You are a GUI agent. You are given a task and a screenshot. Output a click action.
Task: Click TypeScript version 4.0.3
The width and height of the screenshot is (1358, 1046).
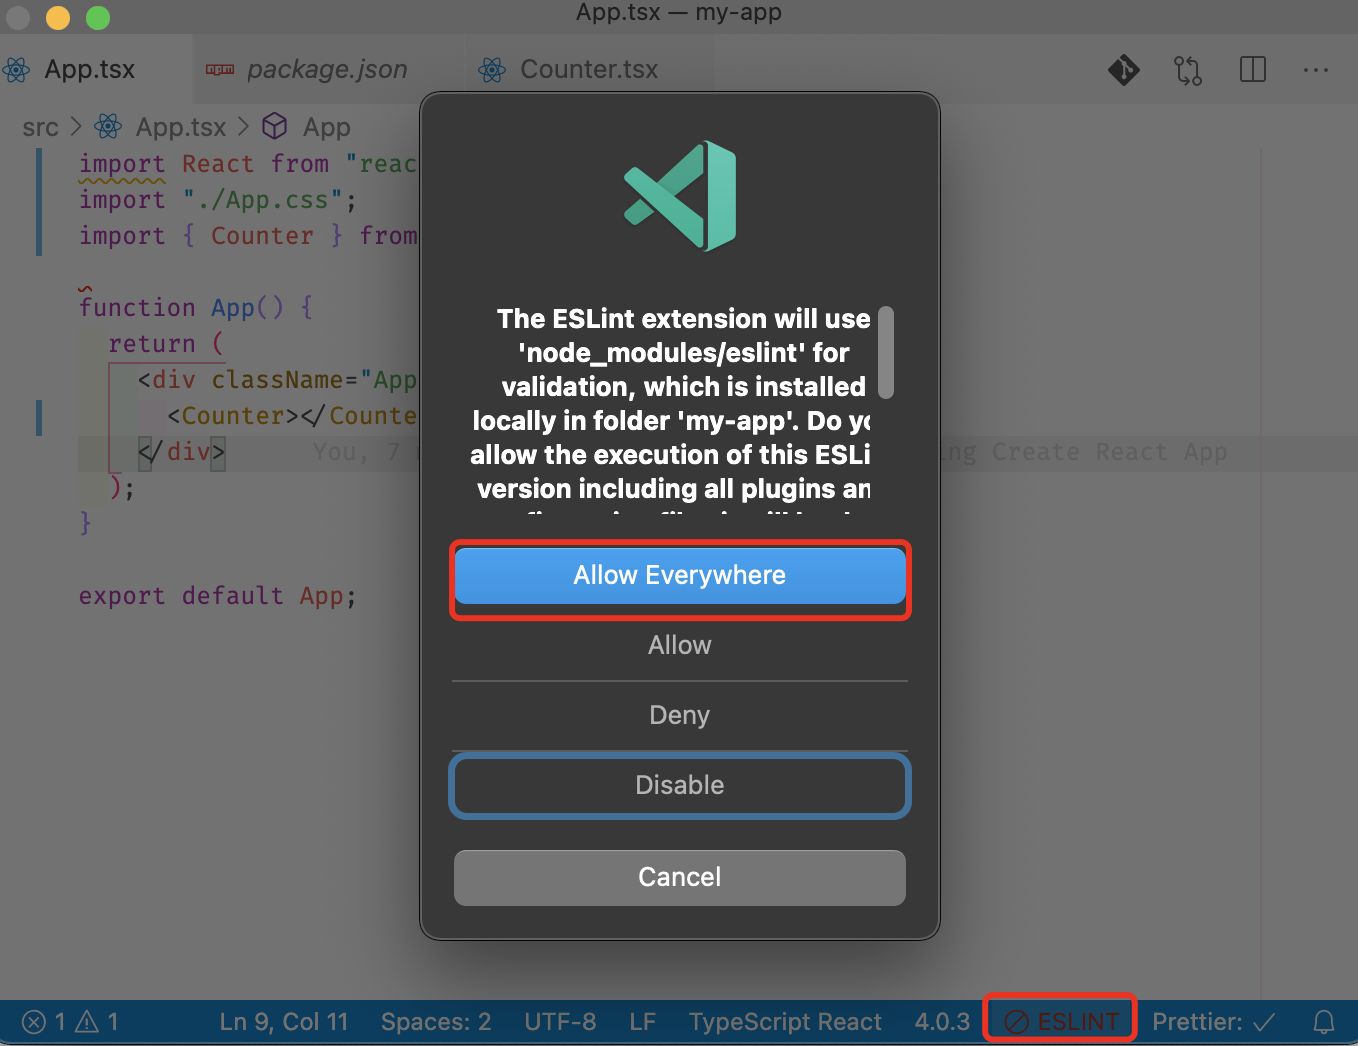coord(942,1021)
